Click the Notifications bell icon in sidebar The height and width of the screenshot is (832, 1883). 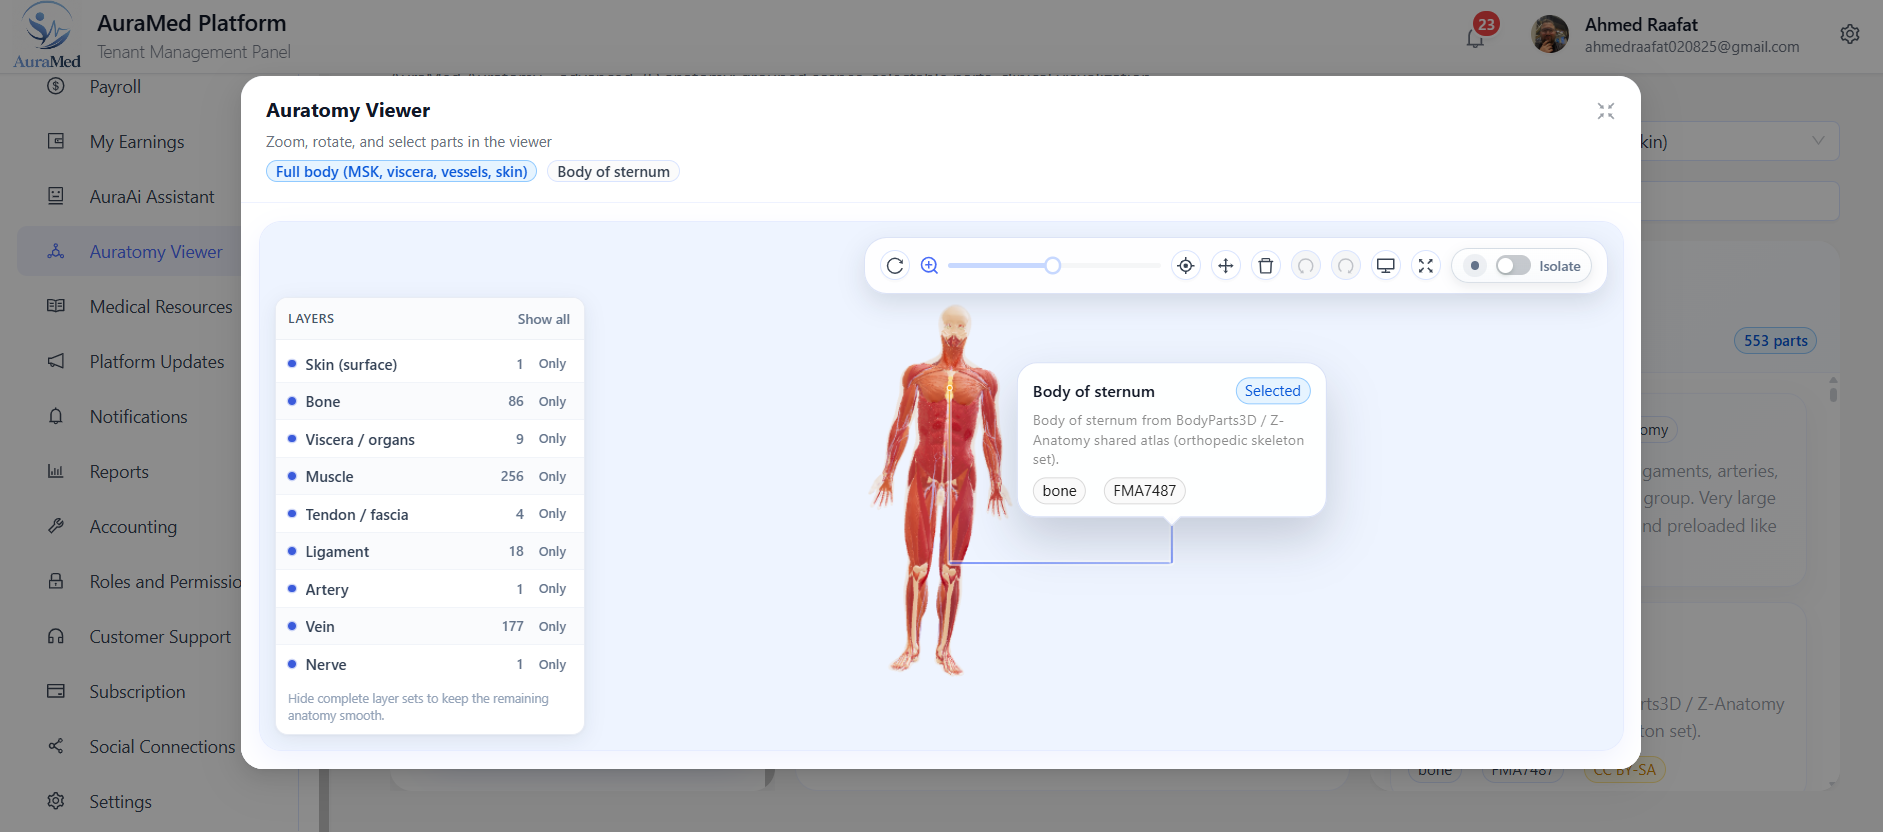pos(56,416)
